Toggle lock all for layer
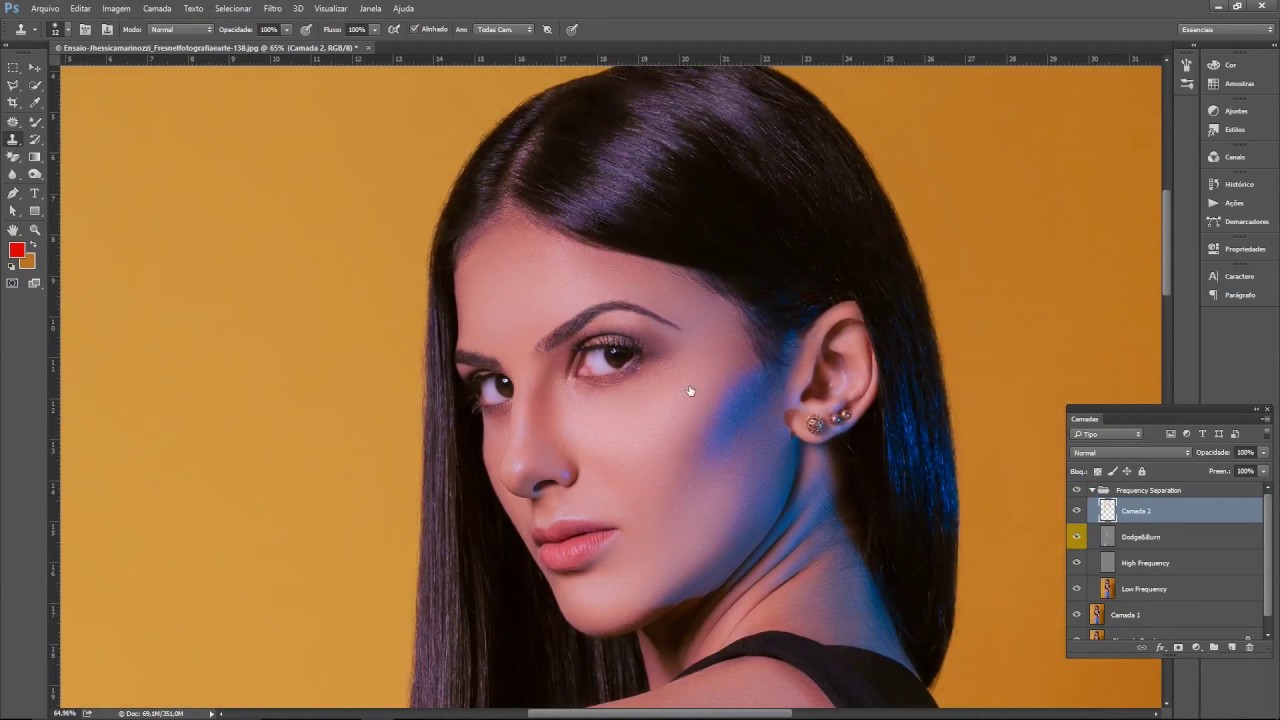1280x720 pixels. click(1142, 472)
